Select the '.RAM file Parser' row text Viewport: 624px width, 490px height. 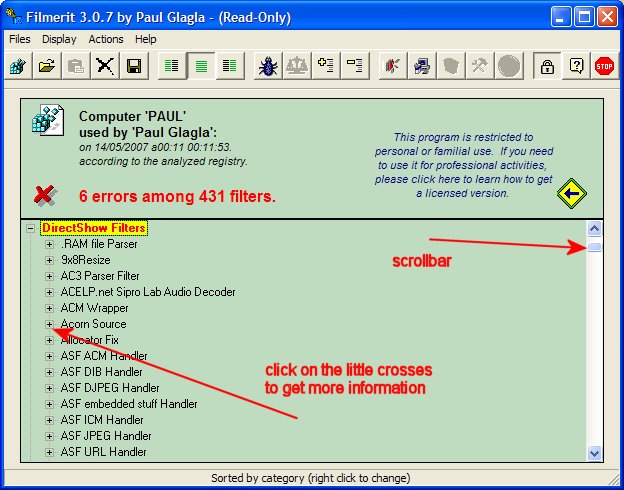point(99,244)
